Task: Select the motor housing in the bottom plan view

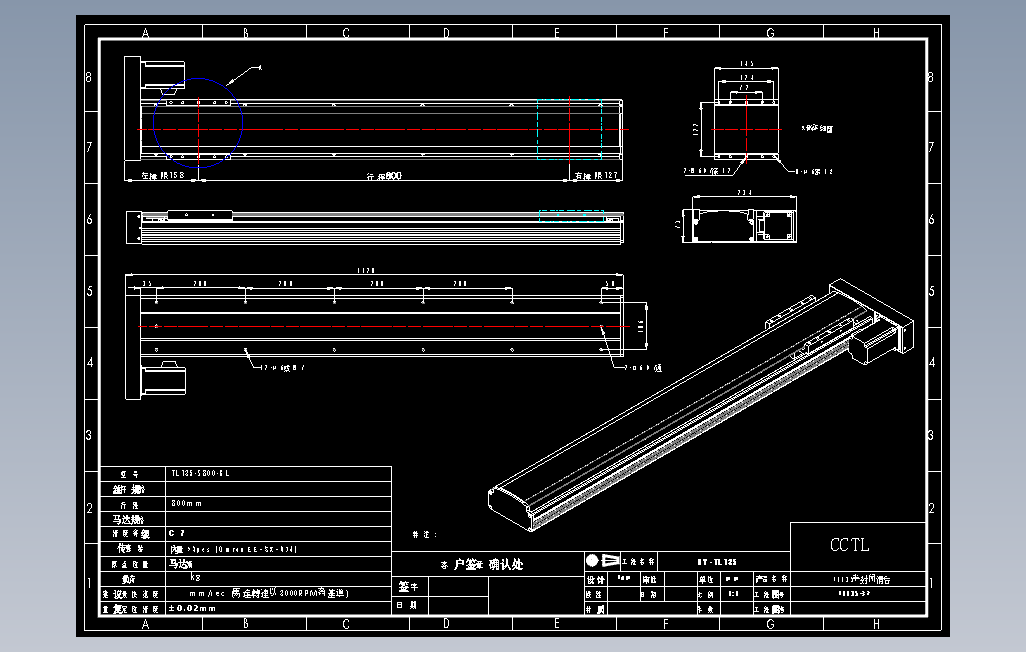Action: point(164,380)
